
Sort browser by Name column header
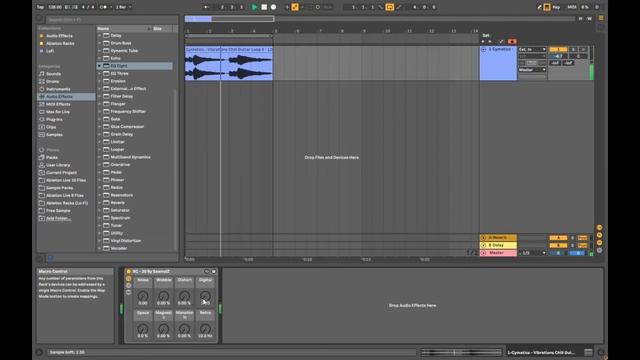click(x=124, y=29)
